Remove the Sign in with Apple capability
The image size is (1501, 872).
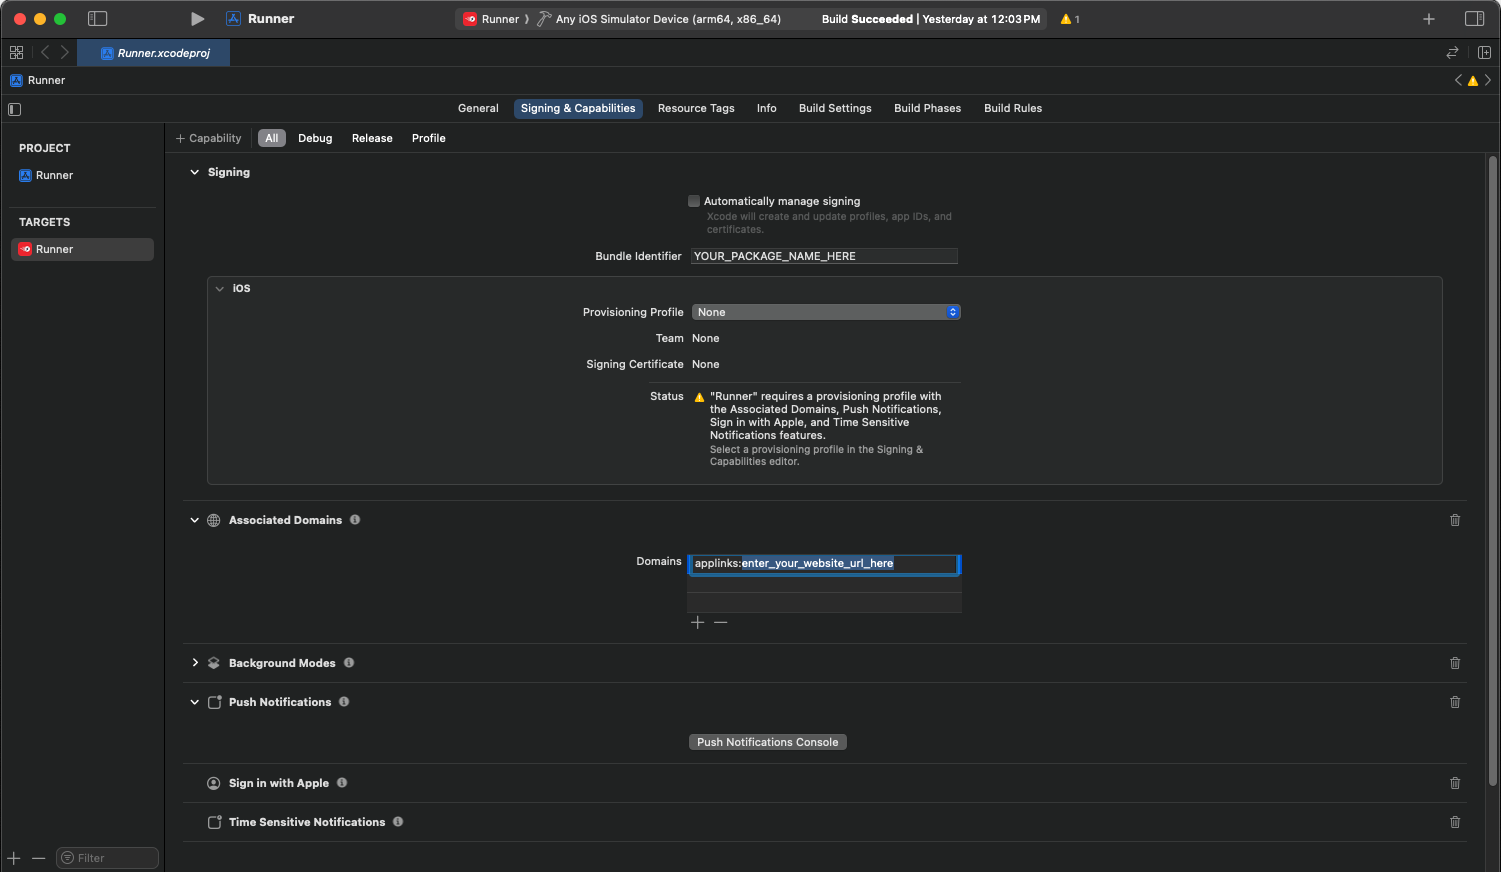click(1455, 783)
